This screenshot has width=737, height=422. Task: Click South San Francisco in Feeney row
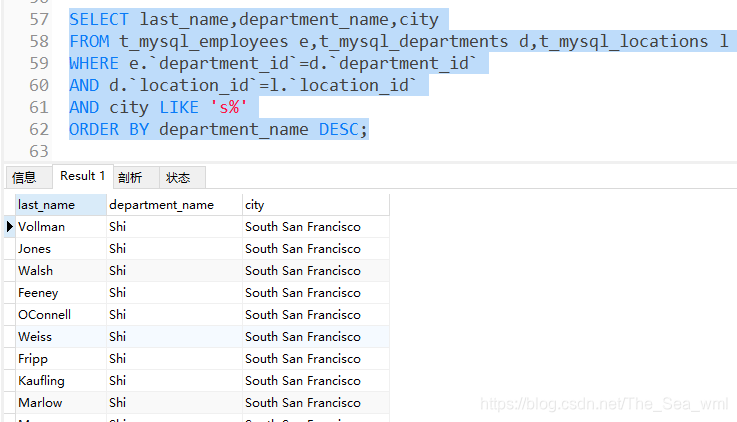316,293
